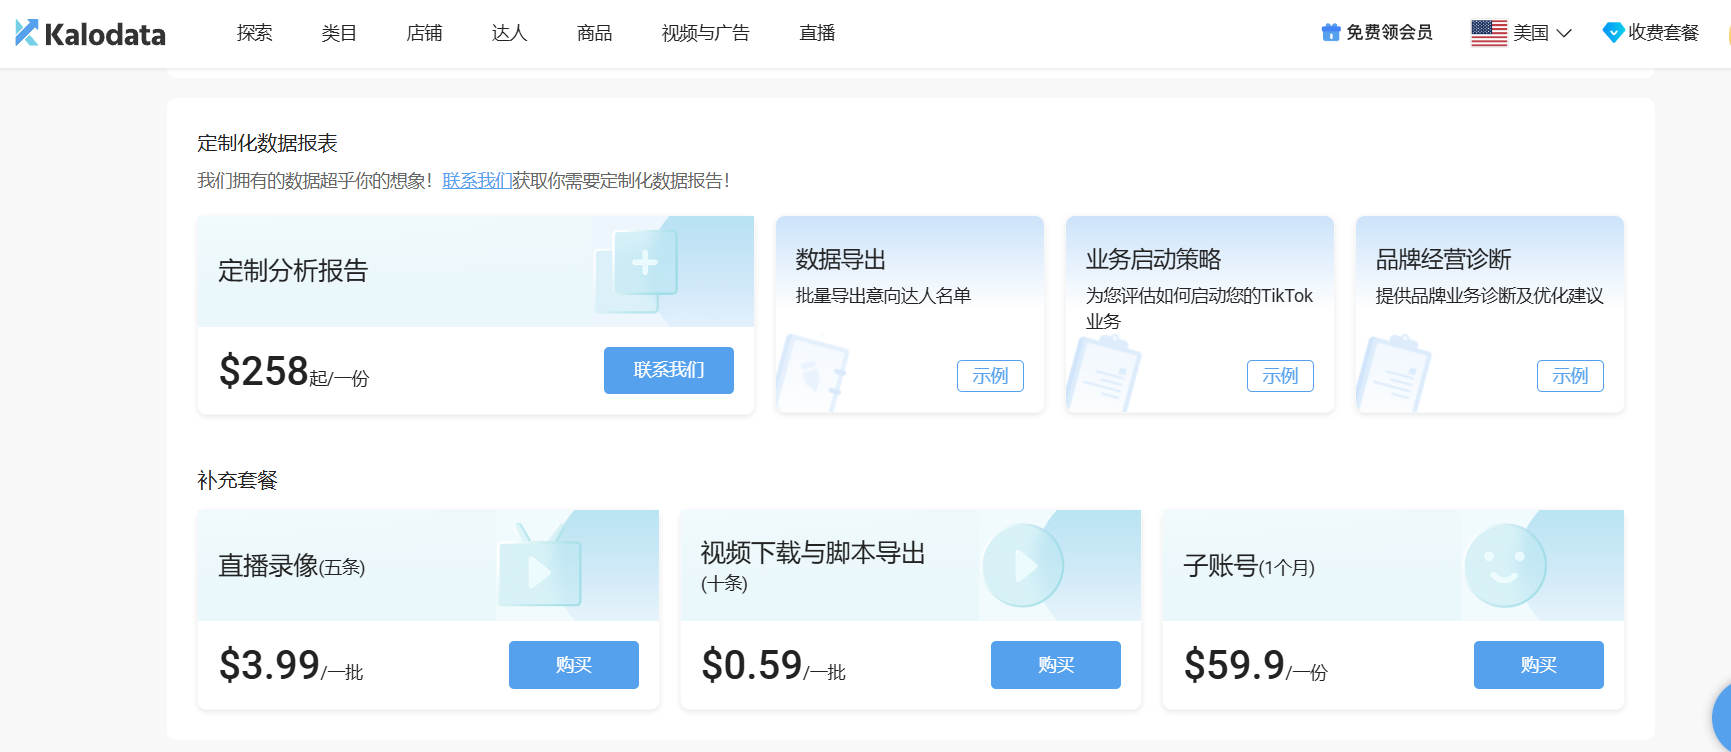Viewport: 1731px width, 752px height.
Task: Click 提供品牌业务诊断及优化建议 description text
Action: click(1490, 296)
